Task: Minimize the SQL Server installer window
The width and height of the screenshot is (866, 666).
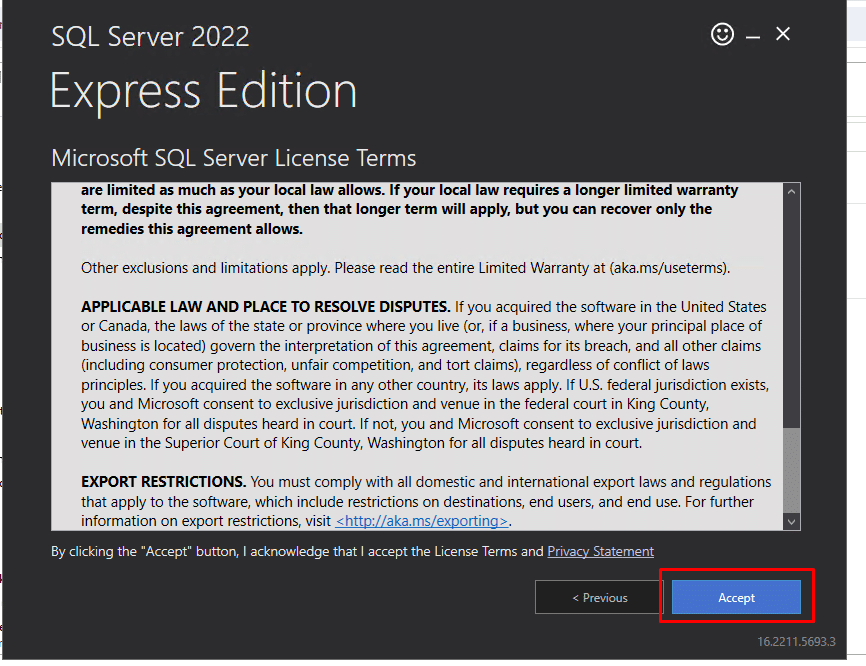Action: 753,36
